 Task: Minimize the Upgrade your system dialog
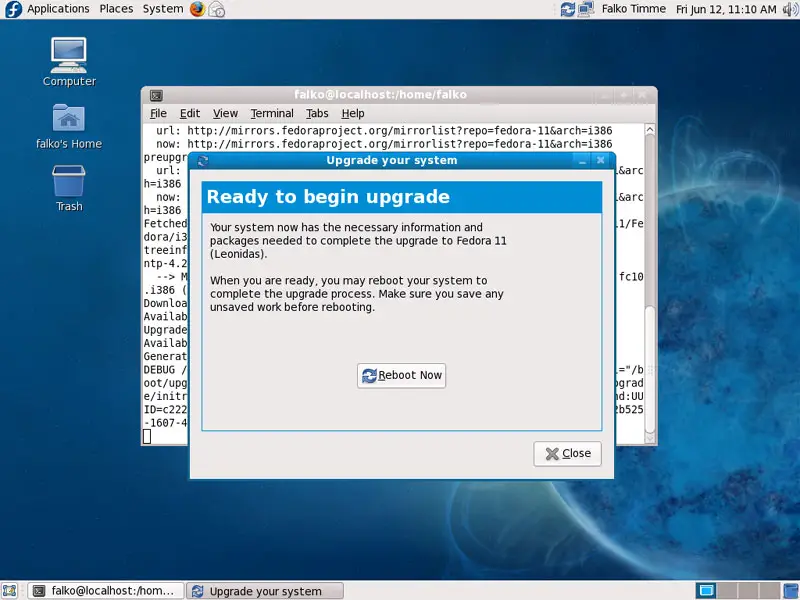click(x=582, y=161)
